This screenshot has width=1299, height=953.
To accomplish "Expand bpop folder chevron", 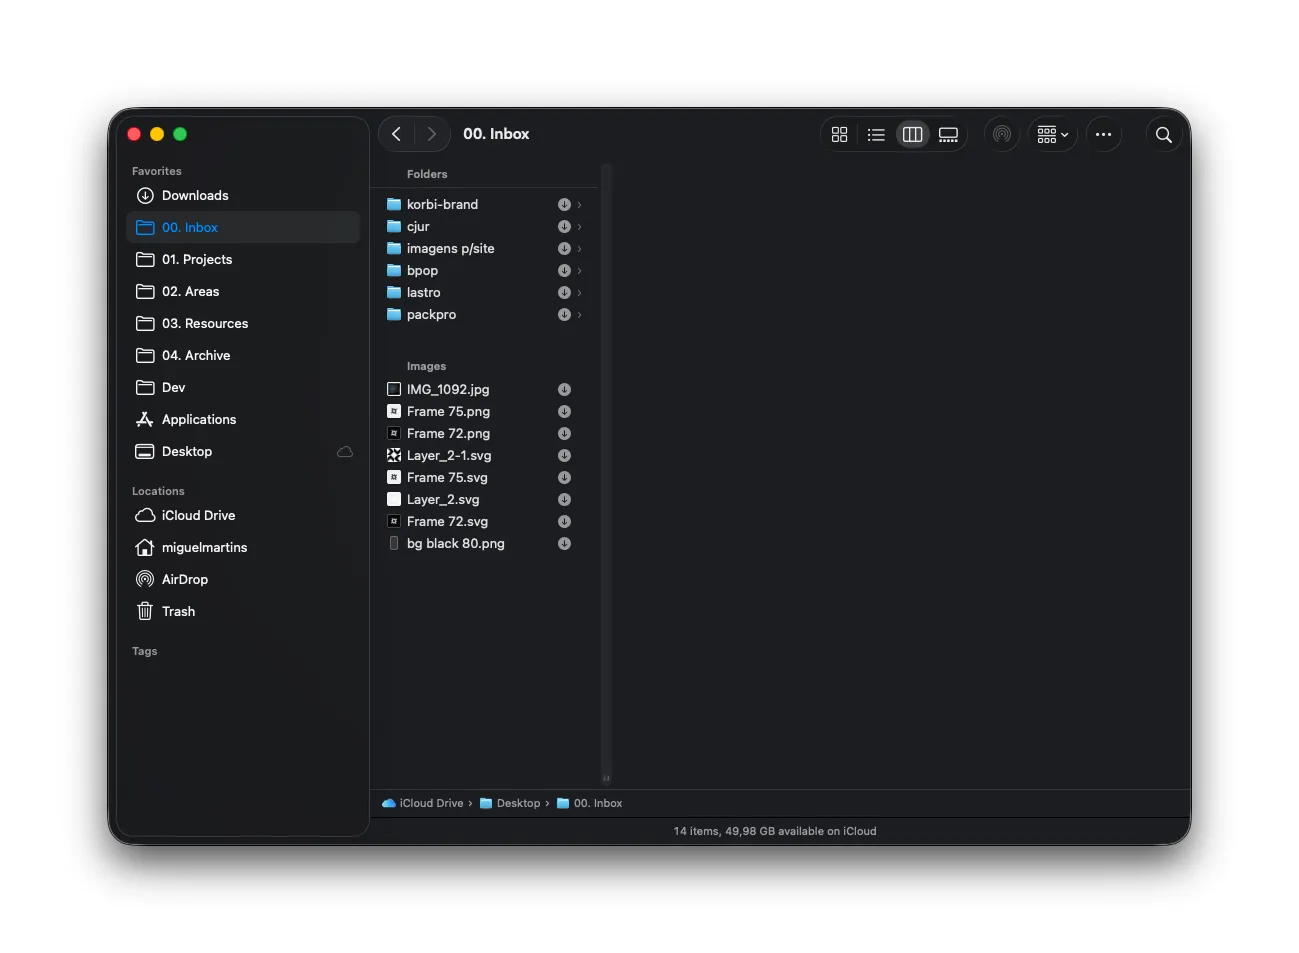I will click(579, 270).
